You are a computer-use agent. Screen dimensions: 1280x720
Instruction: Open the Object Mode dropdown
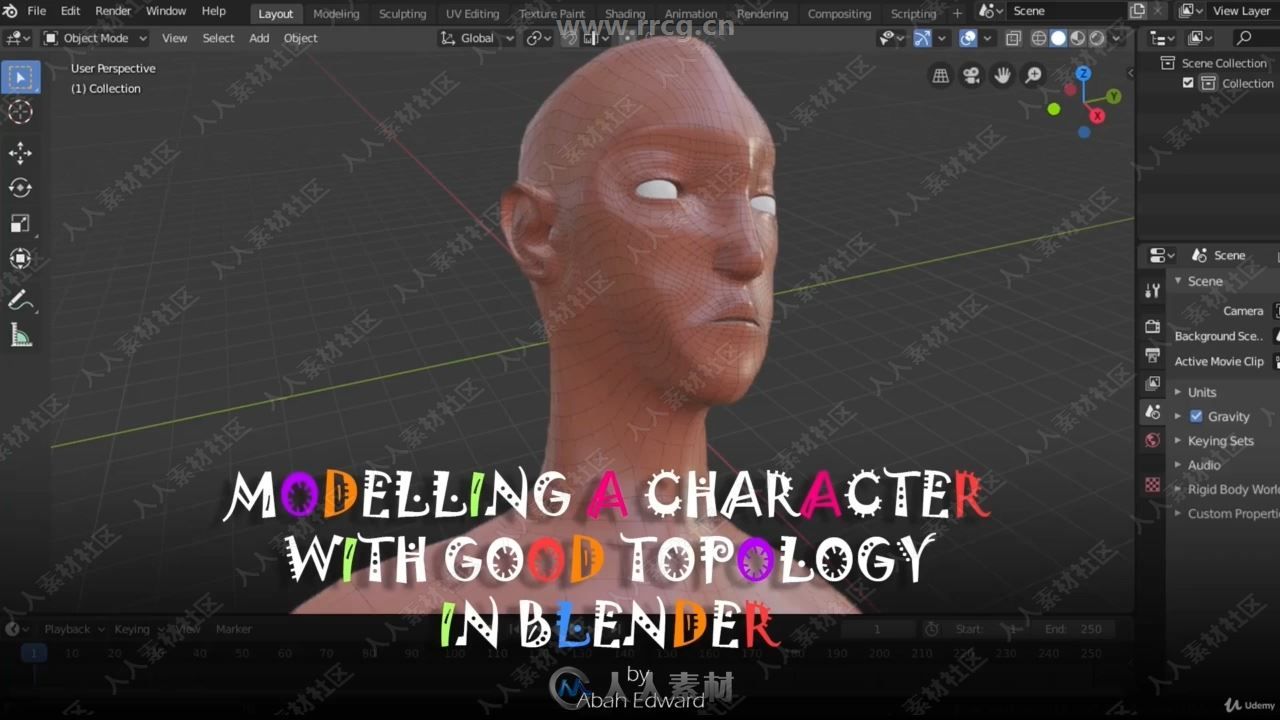[95, 38]
